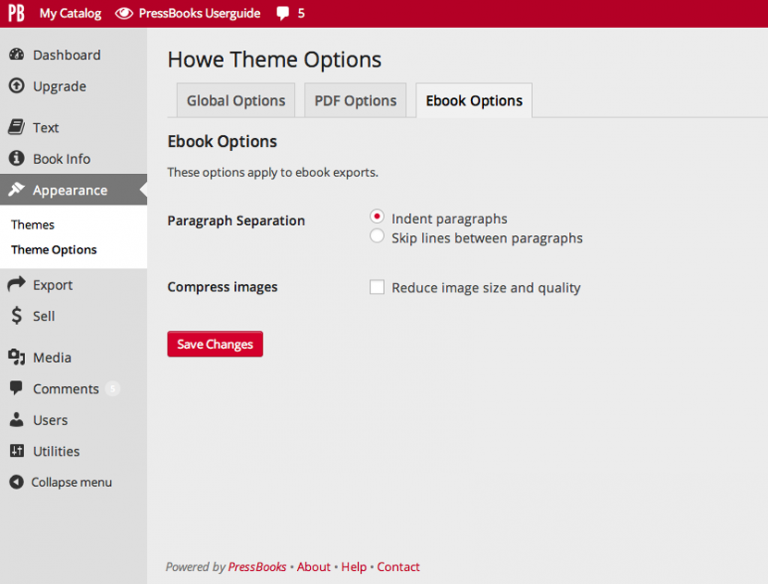The image size is (768, 584).
Task: Click the Dashboard gauge icon
Action: click(x=16, y=55)
